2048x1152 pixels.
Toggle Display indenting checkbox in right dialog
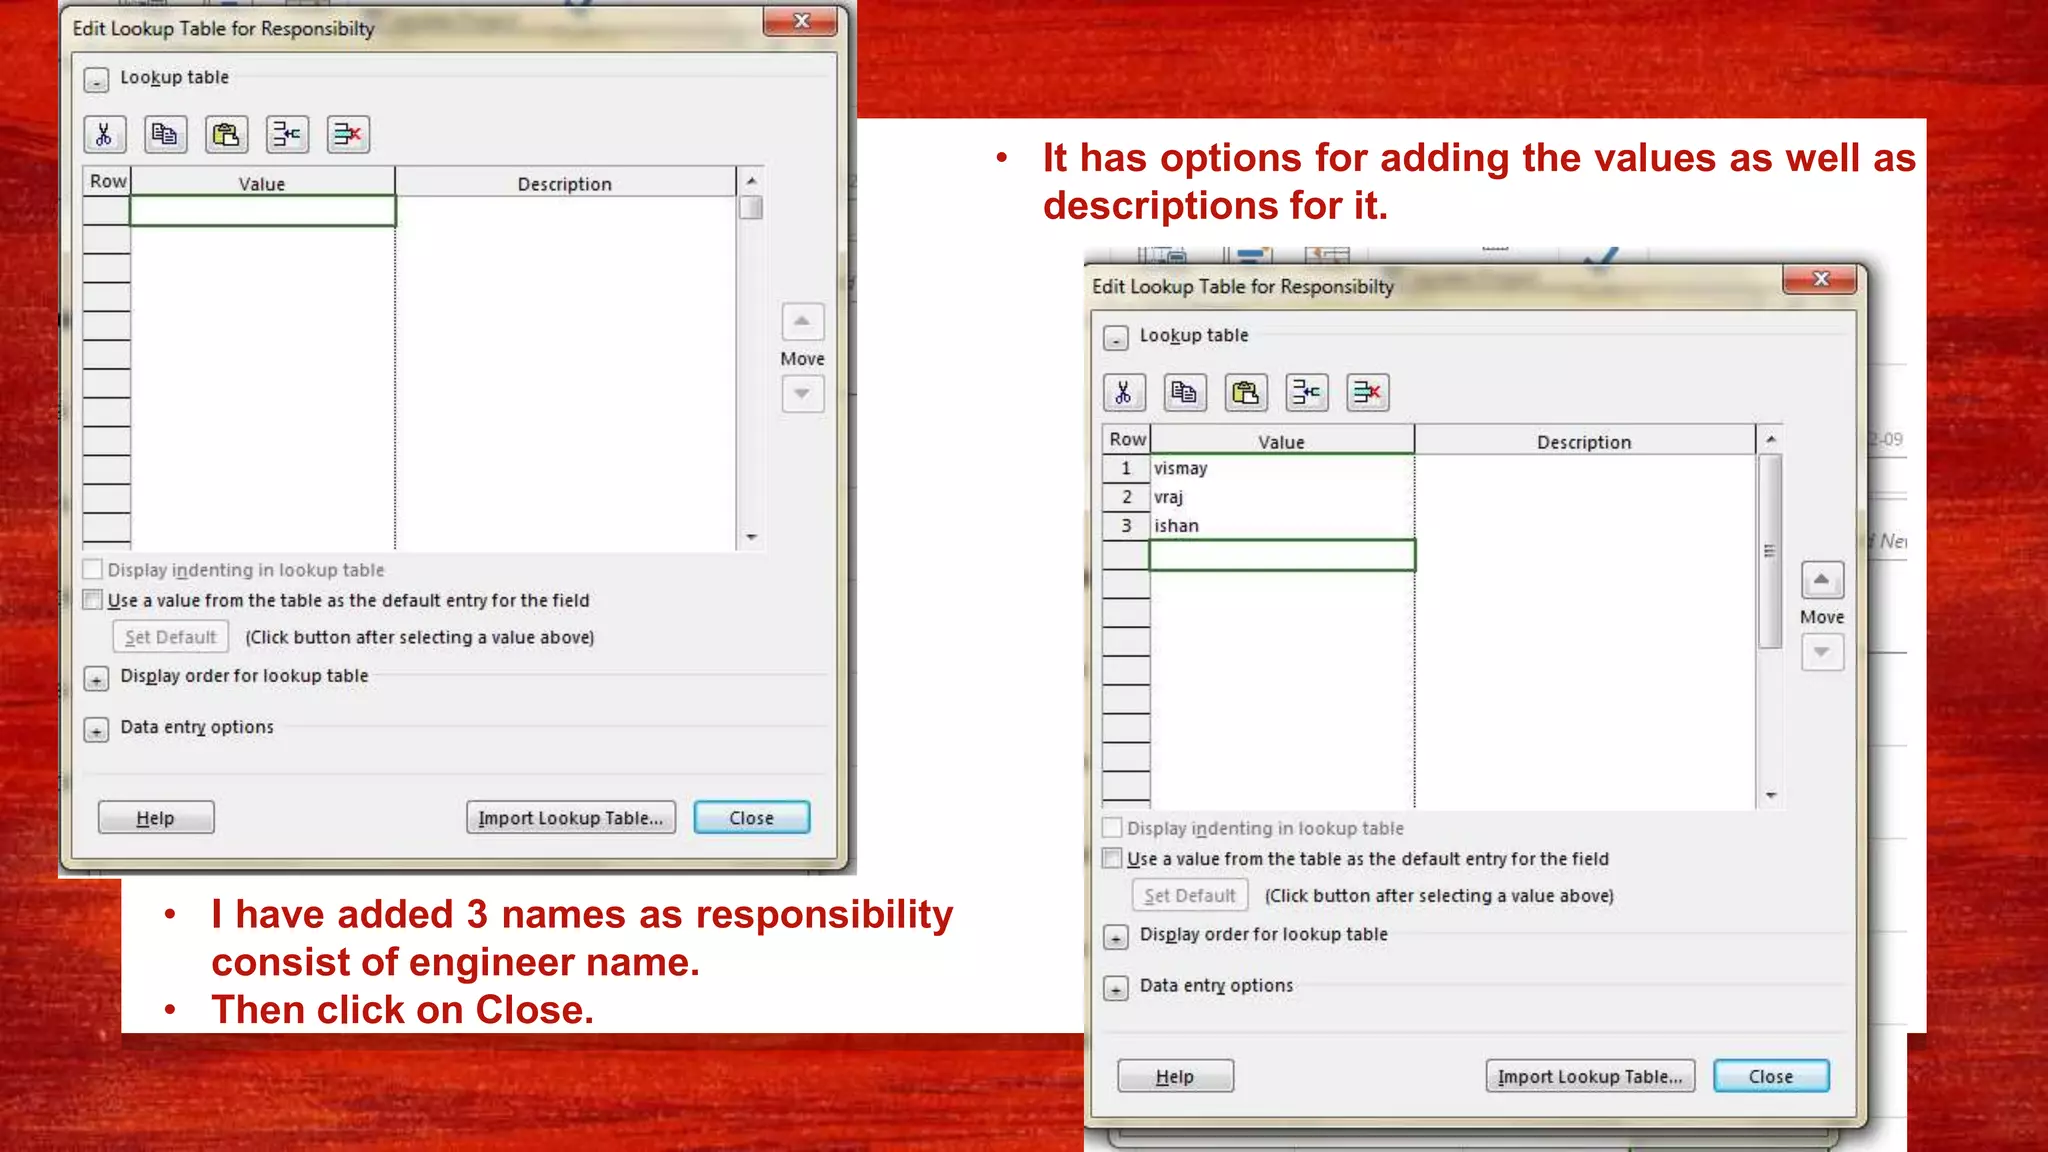(1112, 828)
